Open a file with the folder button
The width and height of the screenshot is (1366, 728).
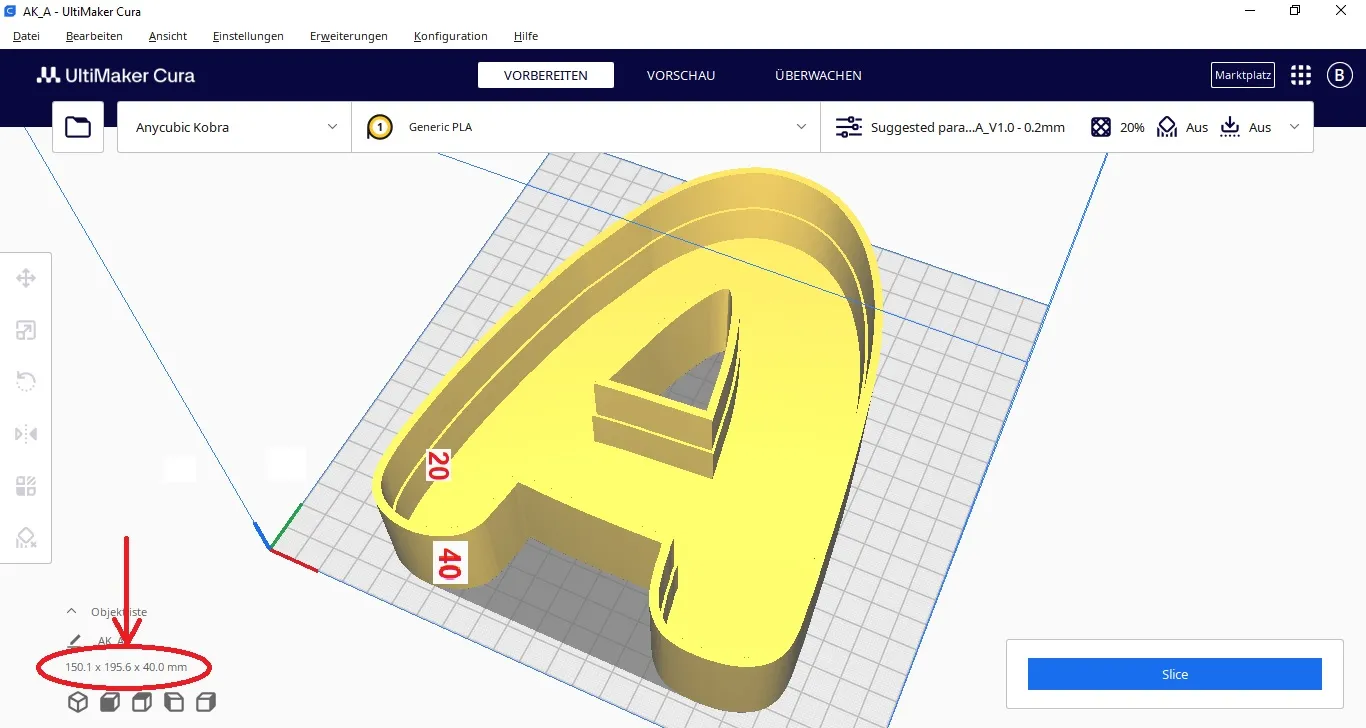point(78,127)
